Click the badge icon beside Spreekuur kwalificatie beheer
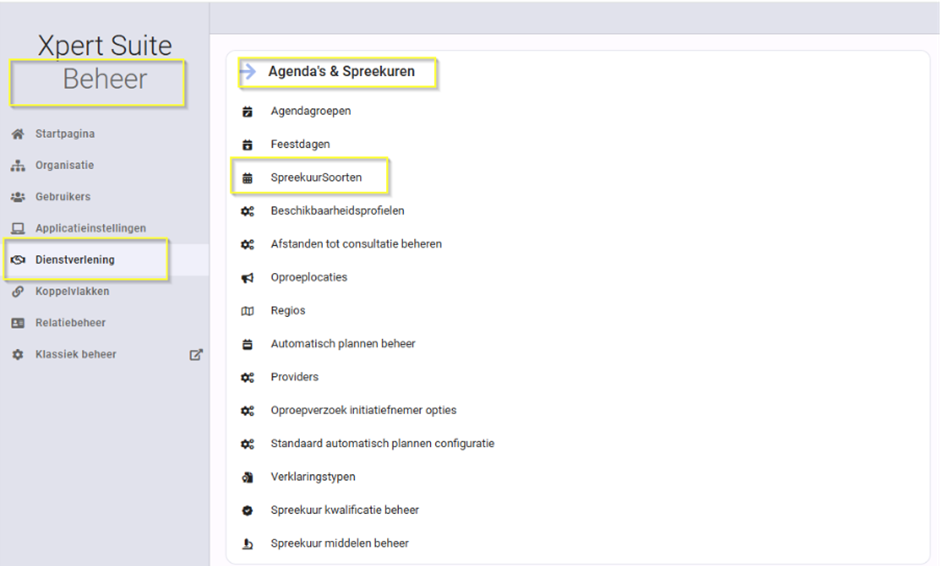 tap(248, 510)
